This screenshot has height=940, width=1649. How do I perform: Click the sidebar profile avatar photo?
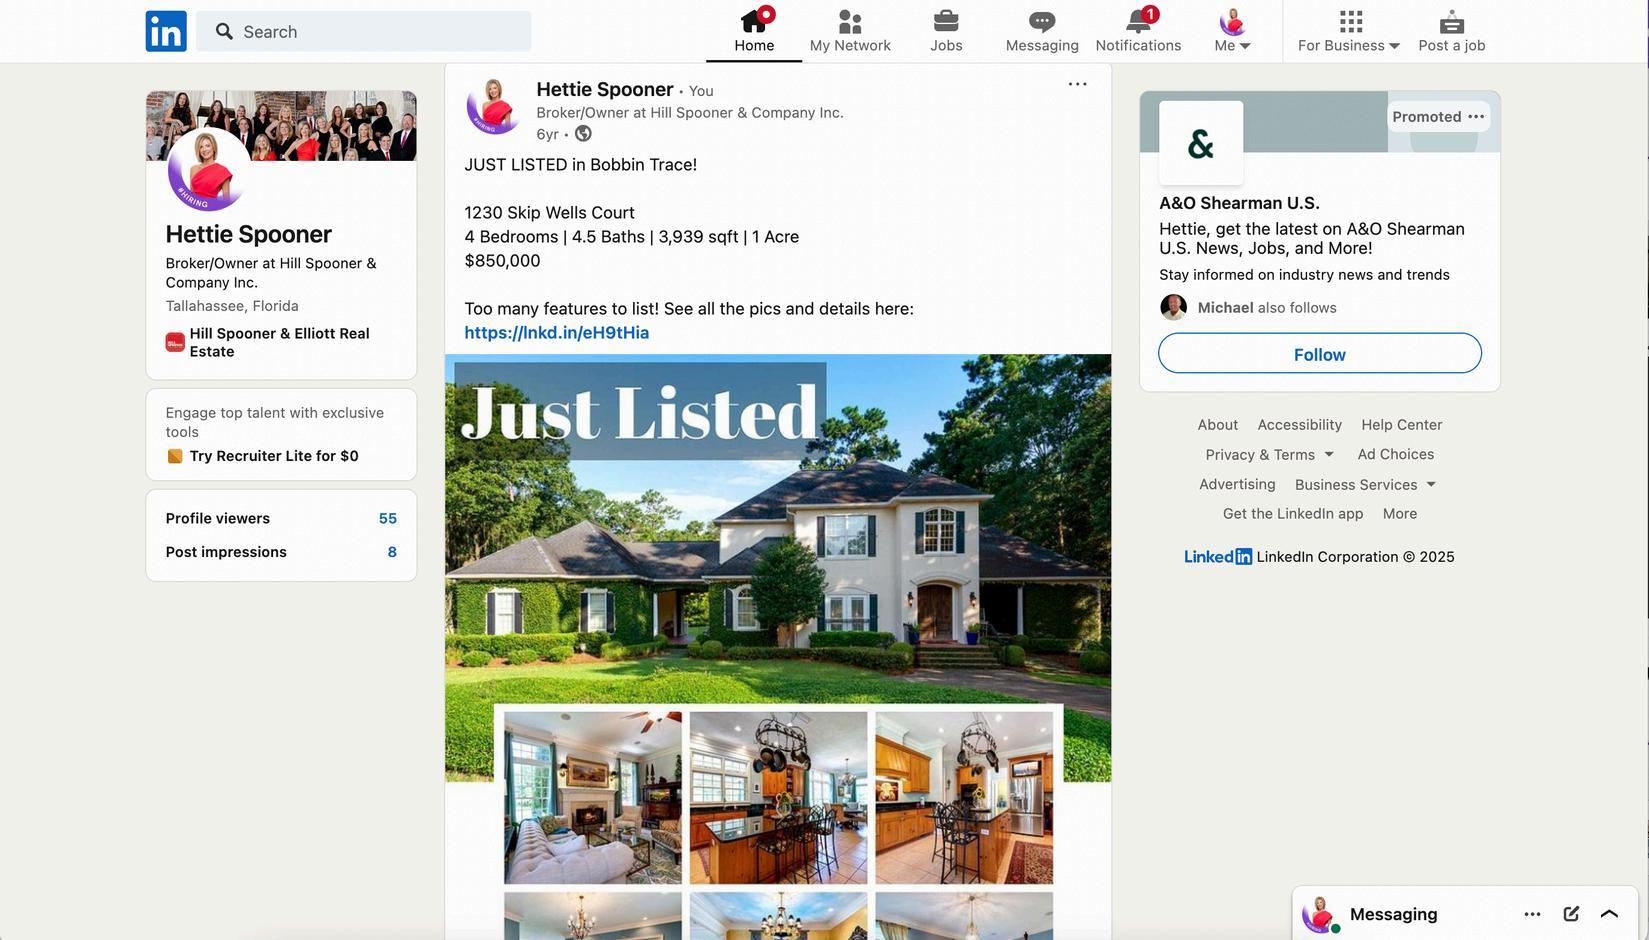[x=209, y=170]
